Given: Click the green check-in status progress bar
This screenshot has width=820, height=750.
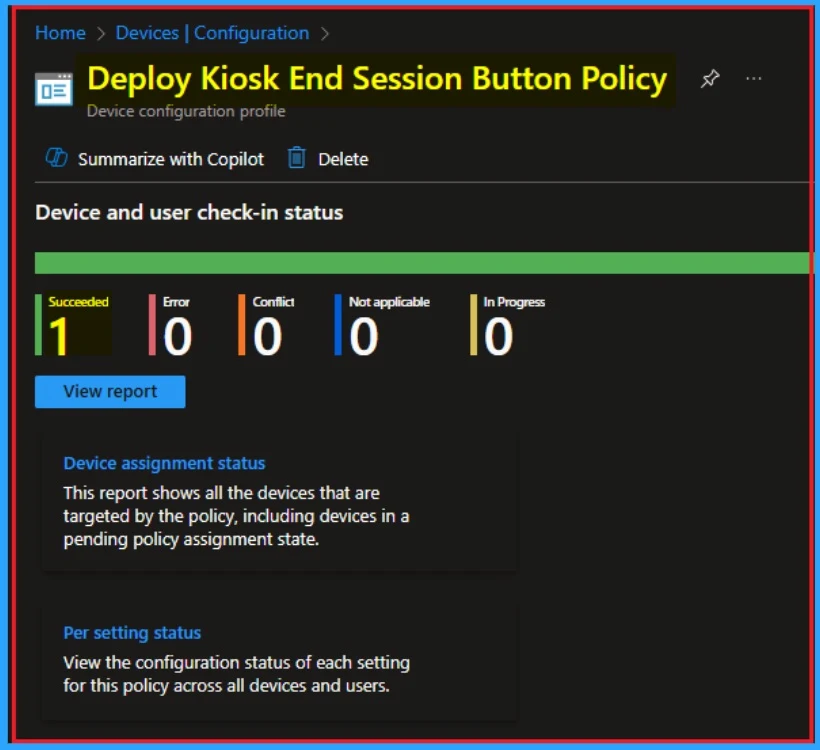Looking at the screenshot, I should [422, 263].
